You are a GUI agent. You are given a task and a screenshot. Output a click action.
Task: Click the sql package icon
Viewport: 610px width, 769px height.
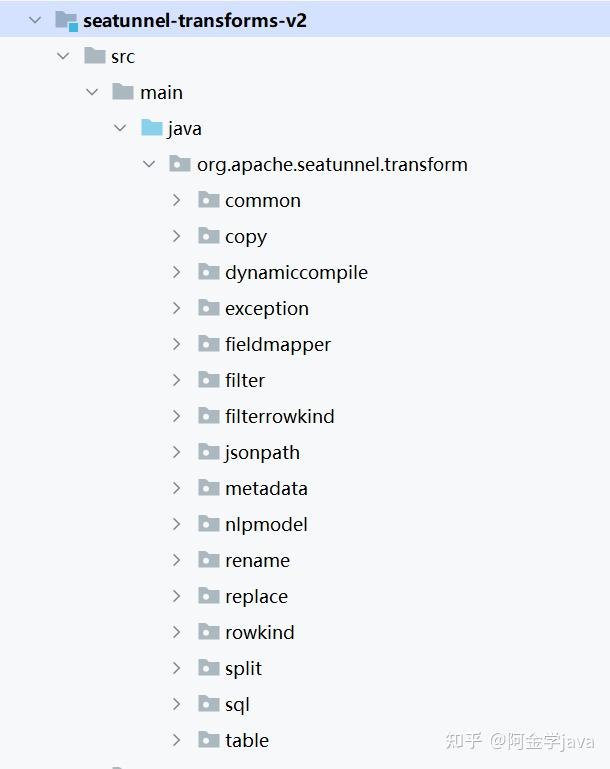[x=208, y=704]
